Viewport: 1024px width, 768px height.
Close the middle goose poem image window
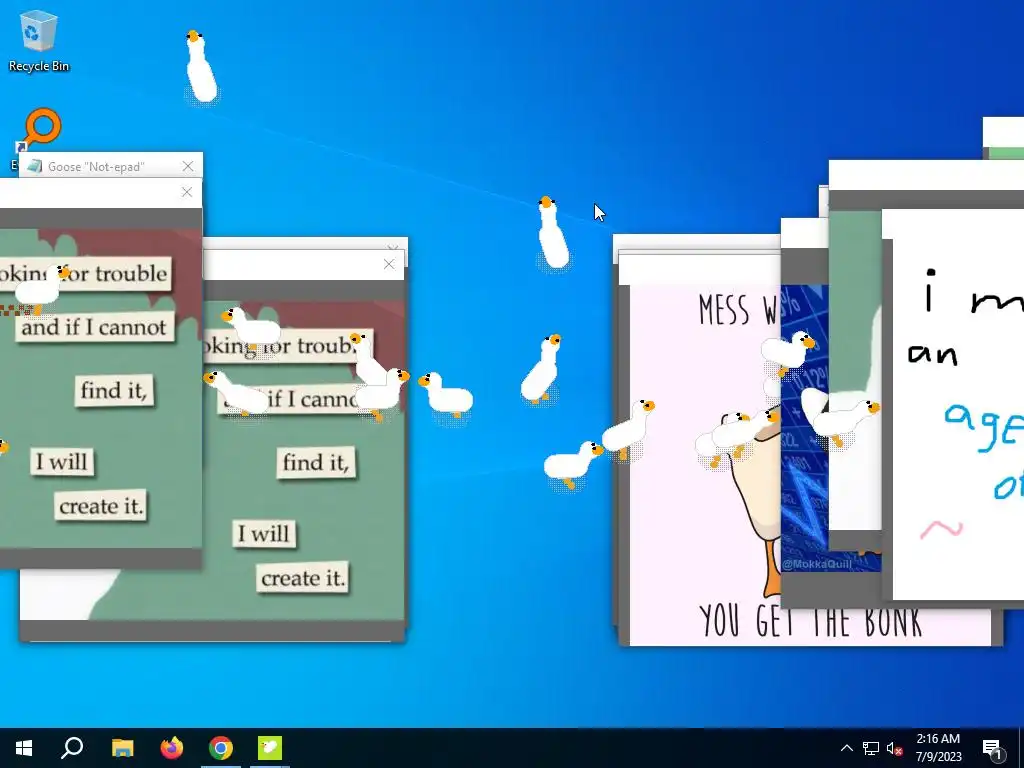click(389, 264)
